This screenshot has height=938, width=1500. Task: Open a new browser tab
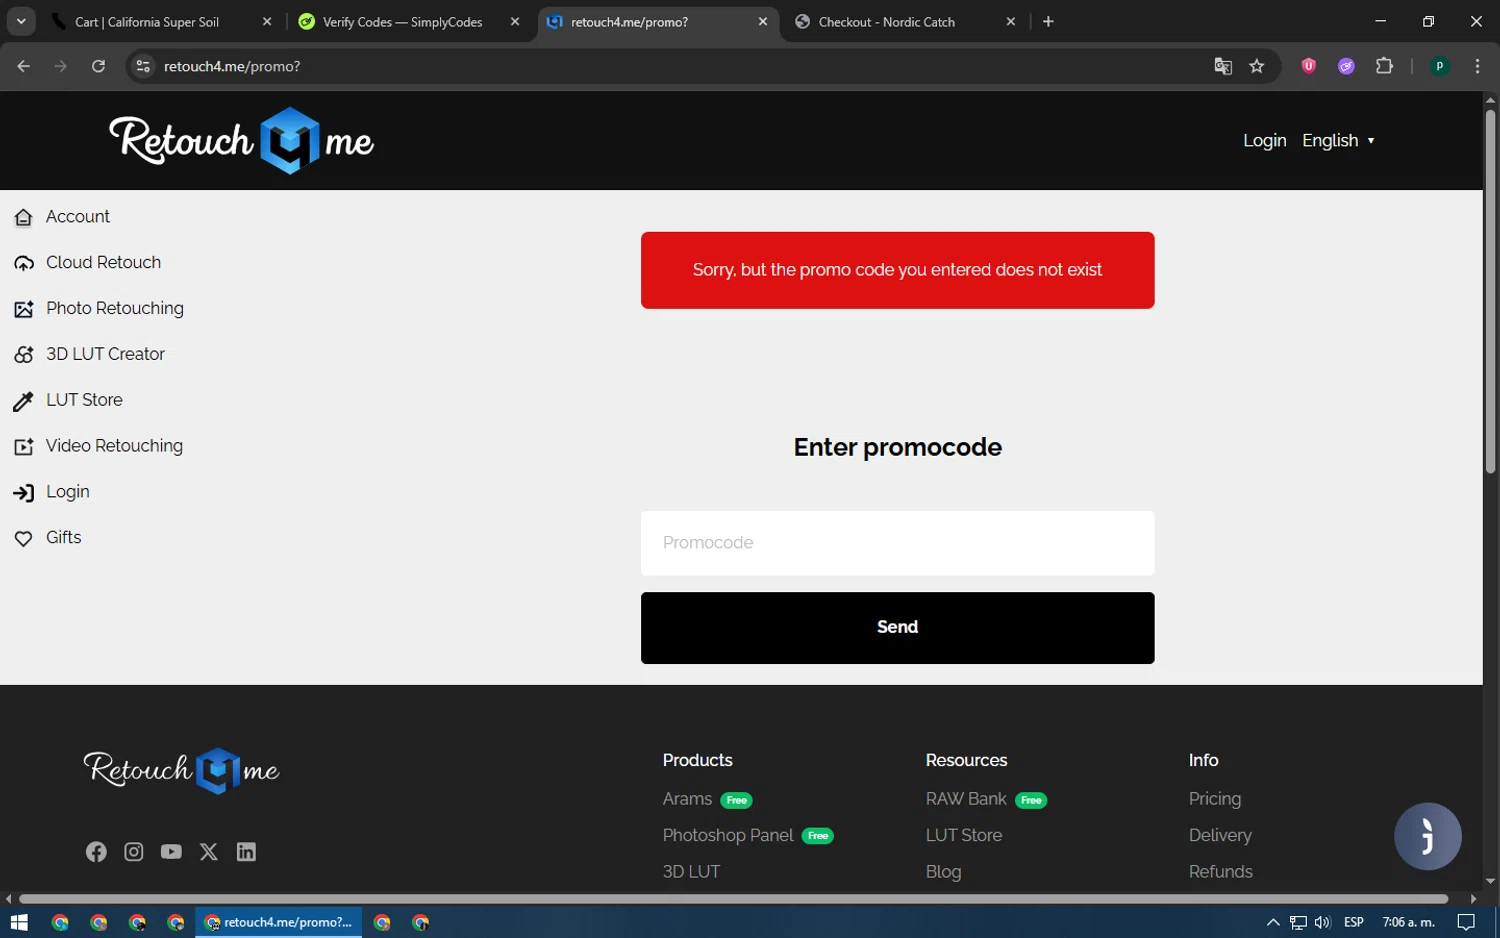tap(1048, 22)
